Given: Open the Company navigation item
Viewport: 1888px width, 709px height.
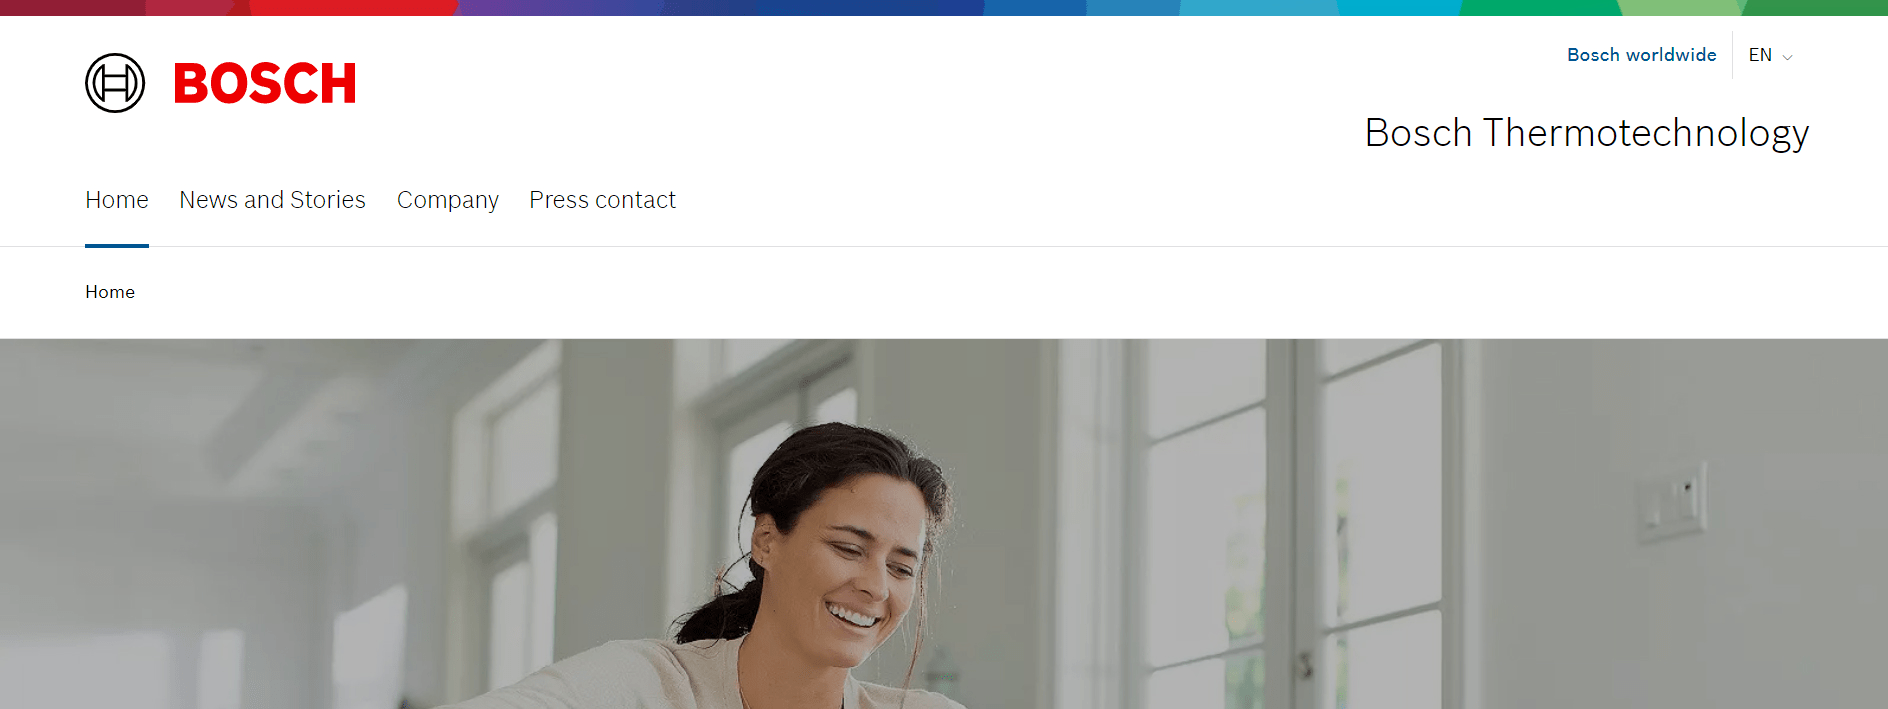Looking at the screenshot, I should (447, 200).
